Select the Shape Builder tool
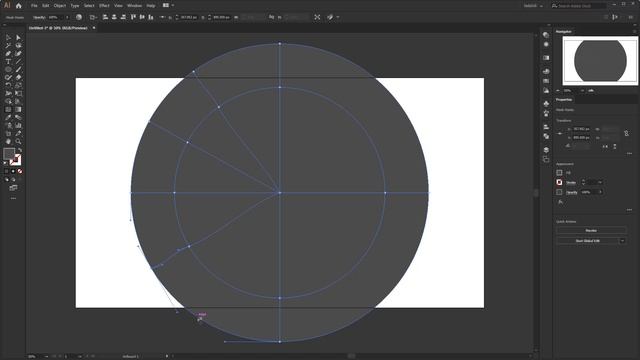640x360 pixels. 8,101
